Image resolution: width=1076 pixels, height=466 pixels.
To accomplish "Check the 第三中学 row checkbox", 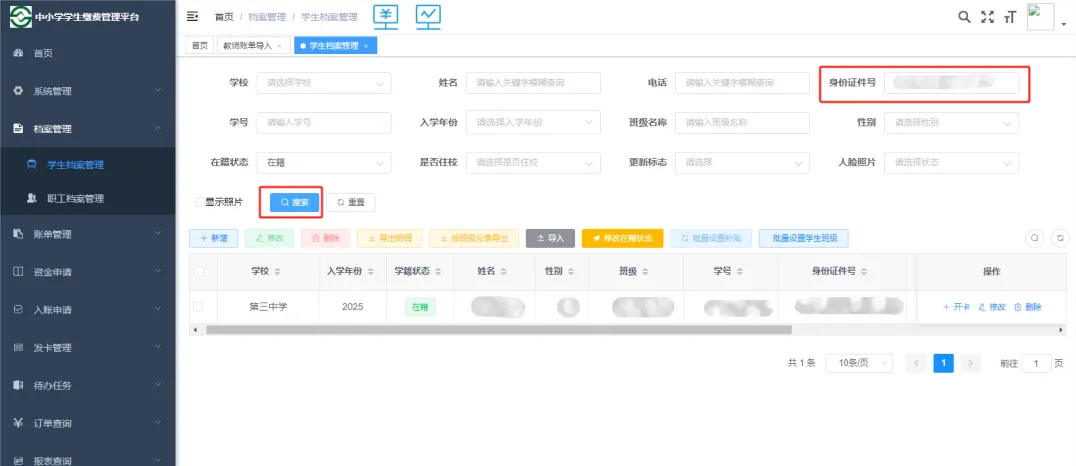I will coord(198,307).
